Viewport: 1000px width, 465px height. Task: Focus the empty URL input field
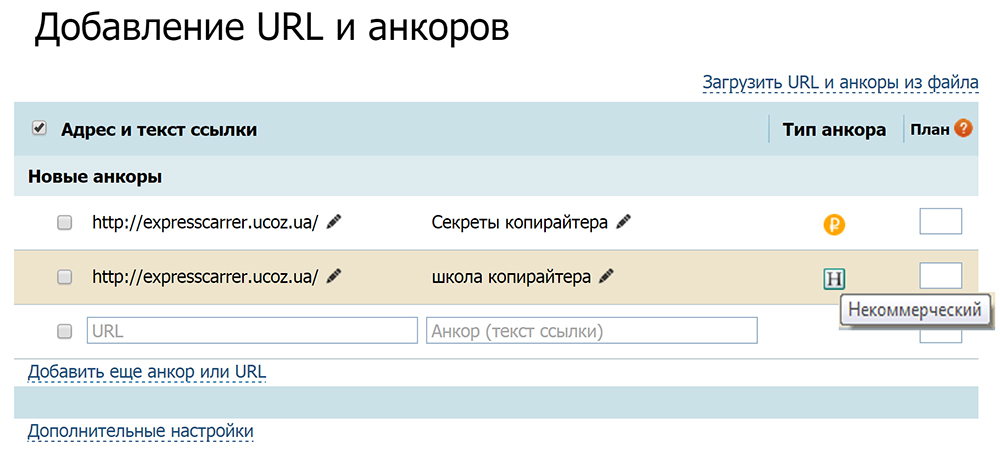(252, 331)
